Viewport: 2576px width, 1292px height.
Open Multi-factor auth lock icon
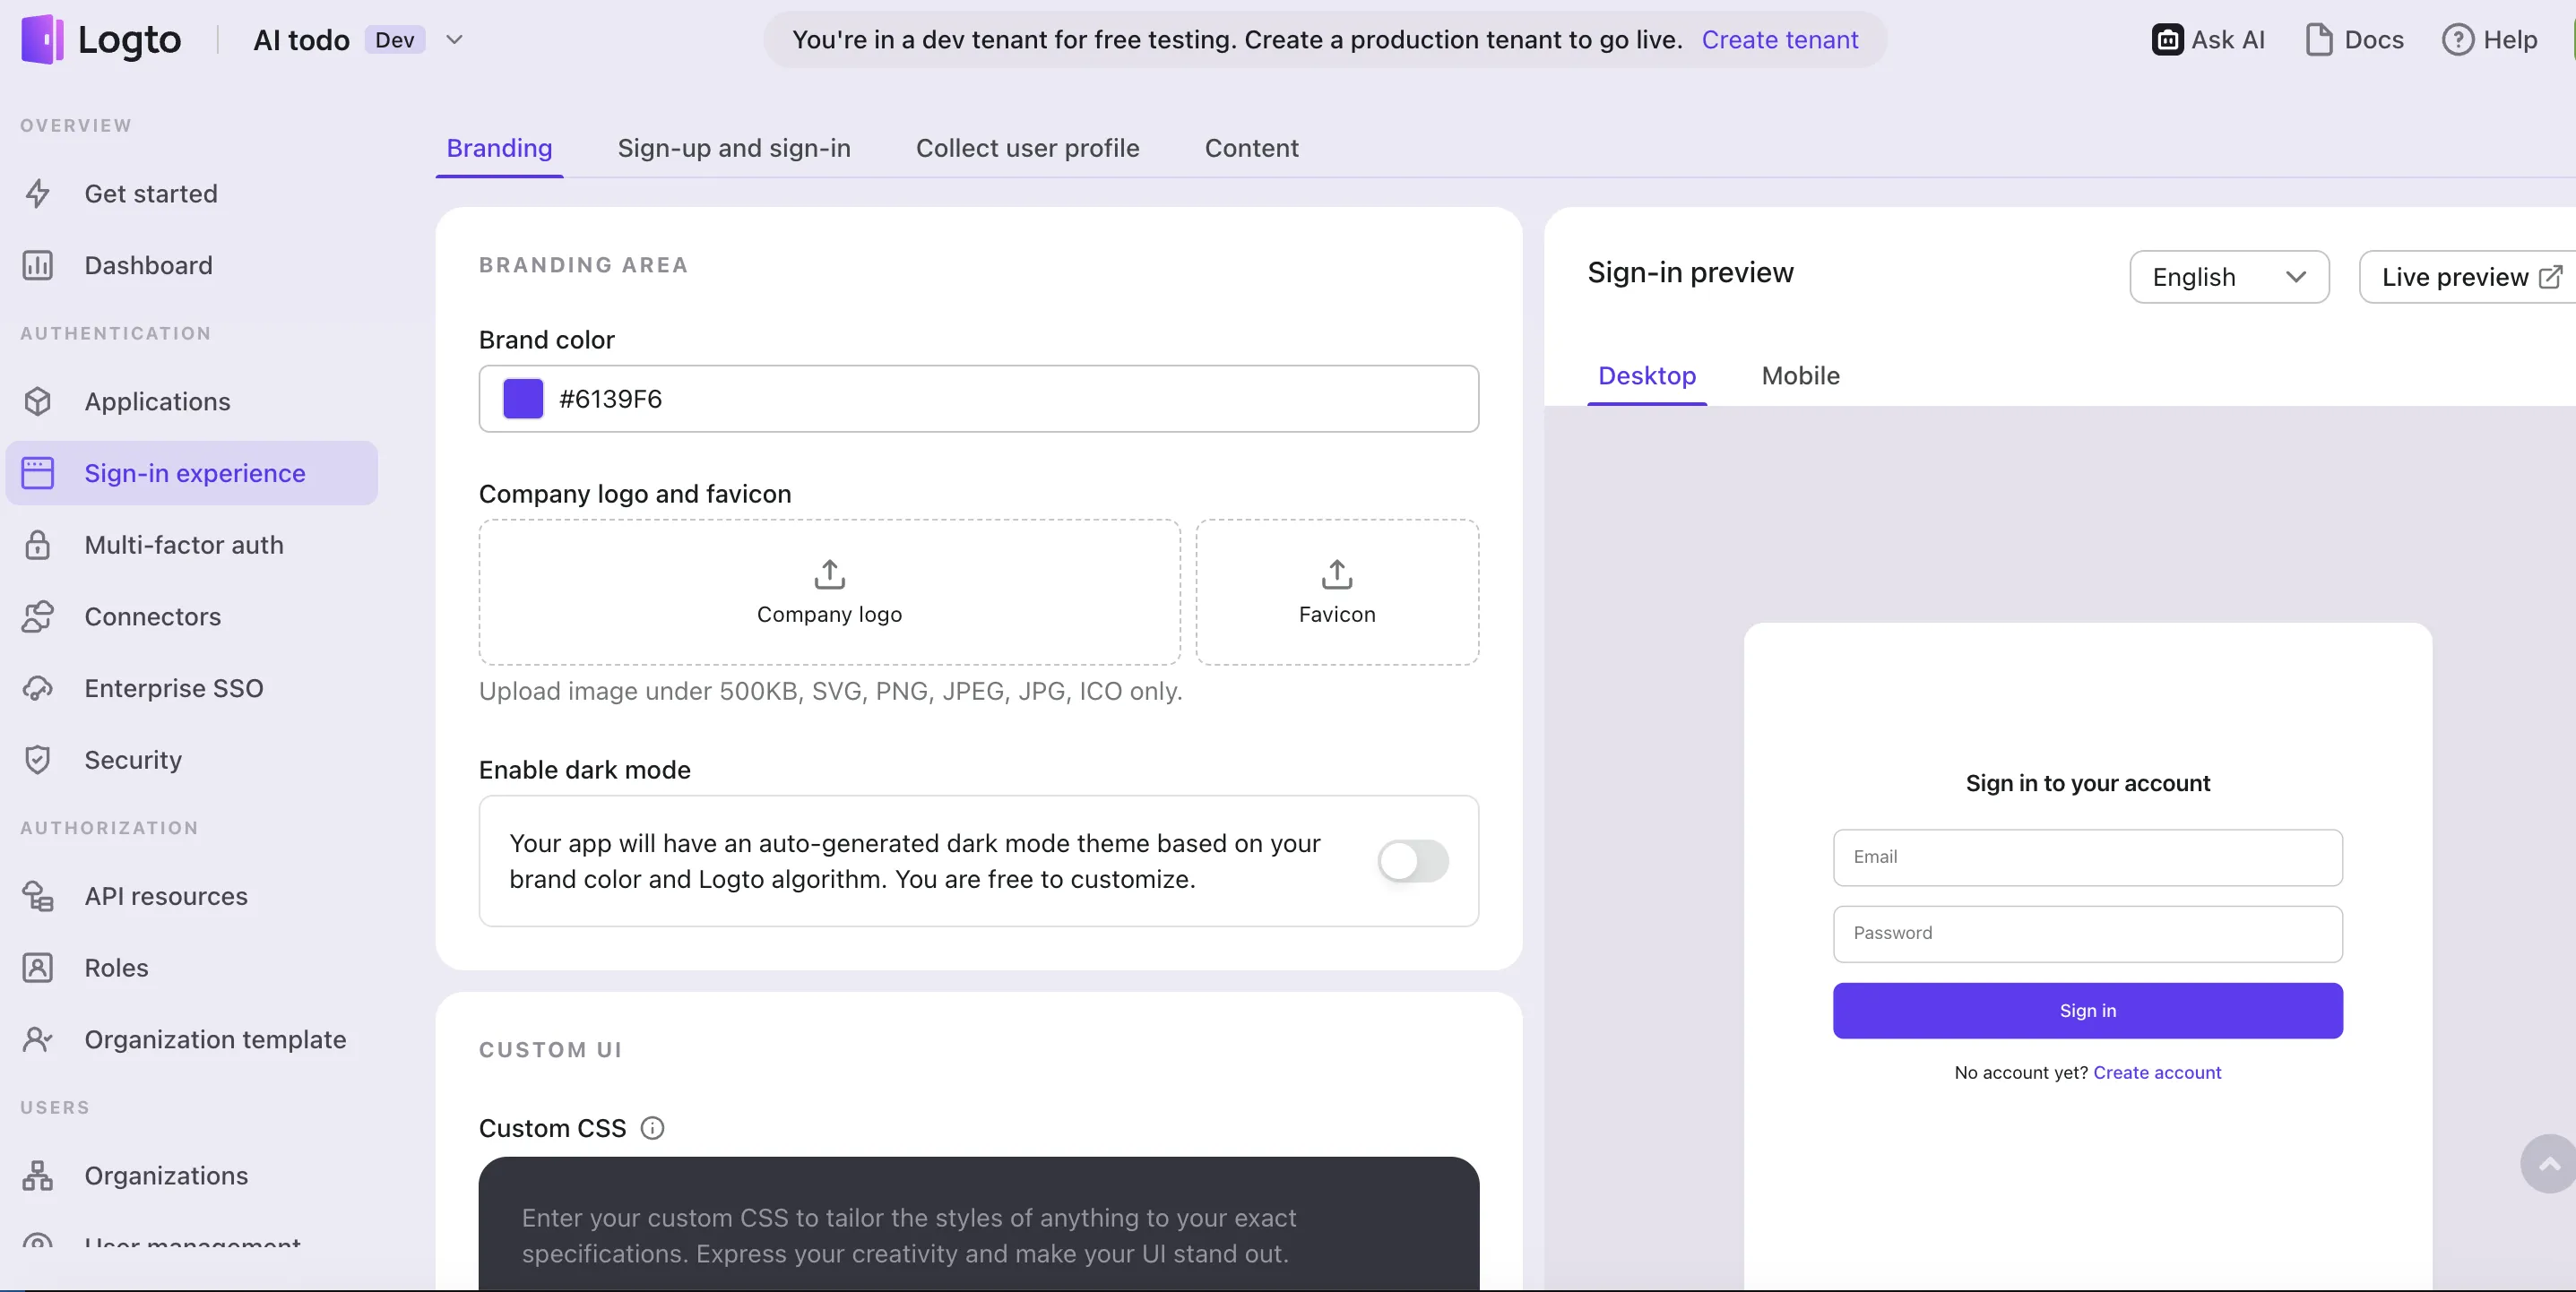tap(38, 545)
